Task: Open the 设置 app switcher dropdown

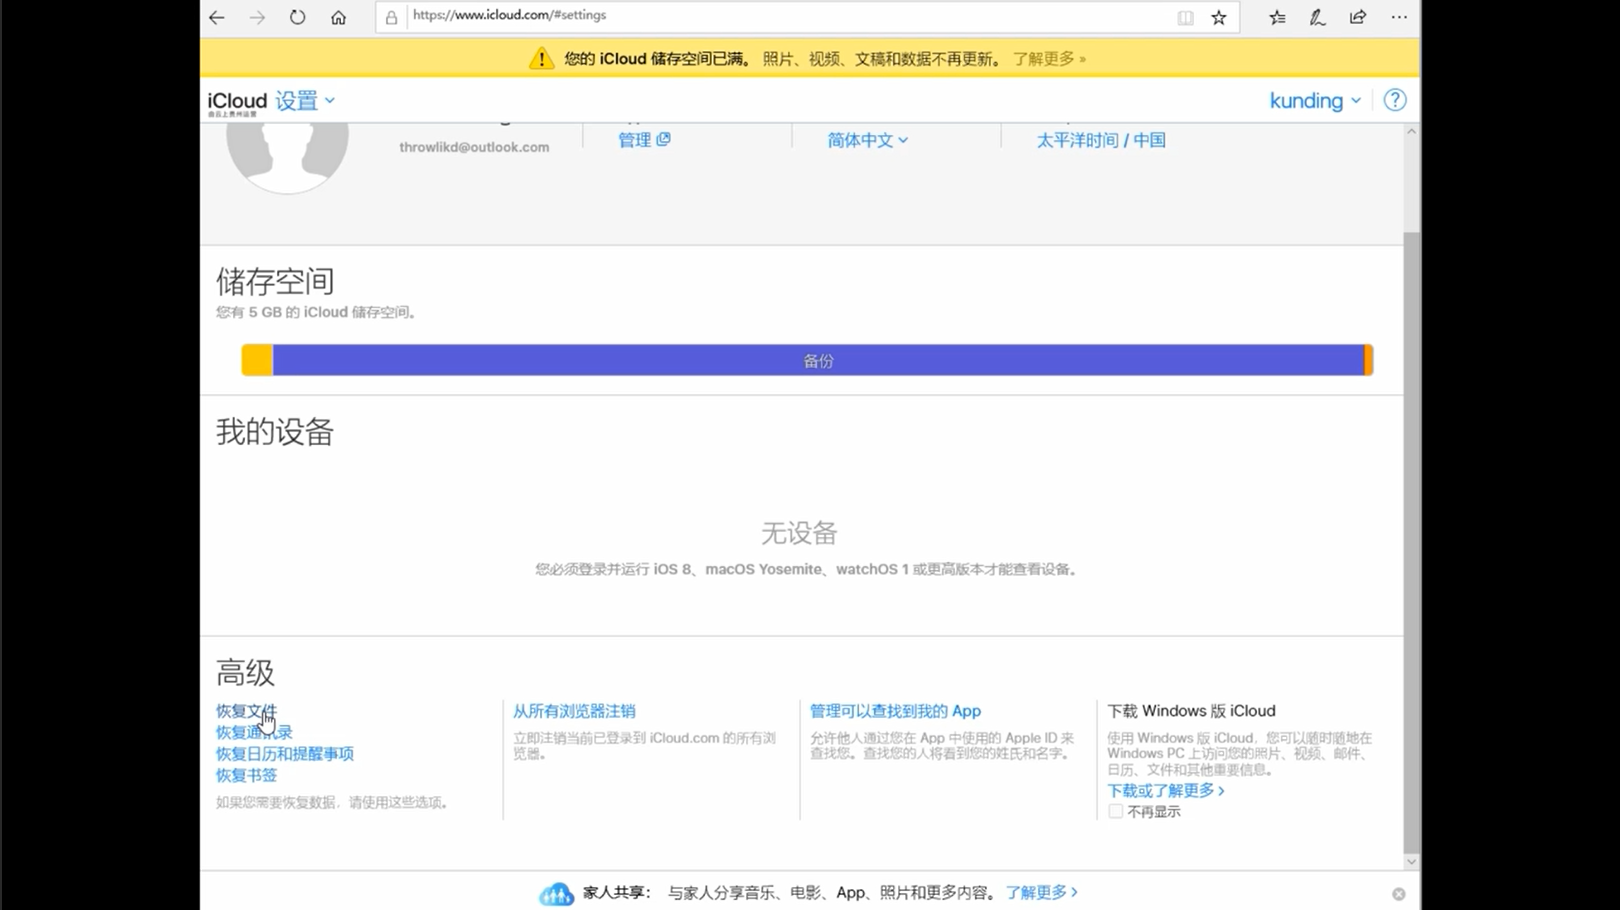Action: [x=305, y=101]
